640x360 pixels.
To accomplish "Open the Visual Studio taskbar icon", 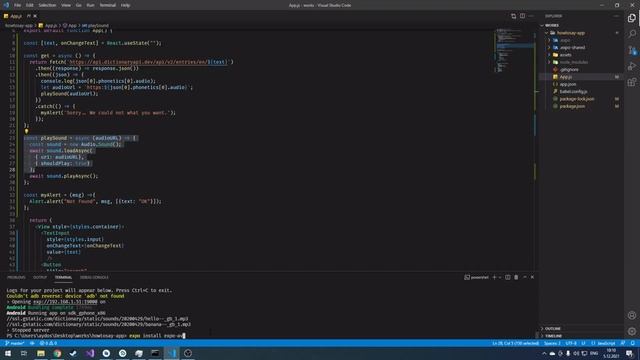I will pos(90,353).
